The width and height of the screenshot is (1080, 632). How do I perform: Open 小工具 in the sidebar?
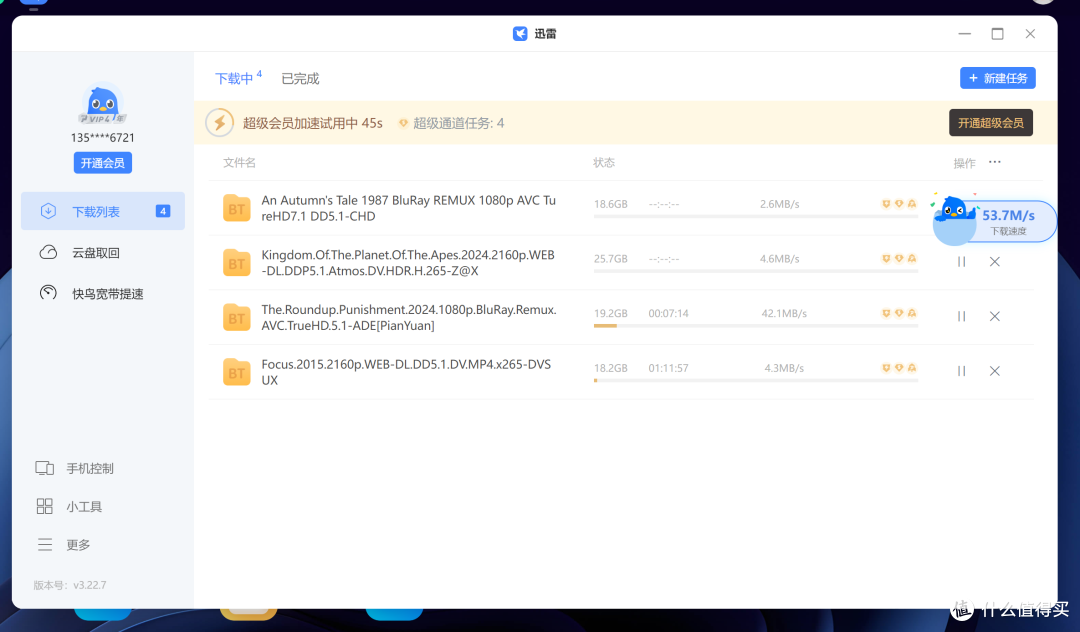point(69,507)
